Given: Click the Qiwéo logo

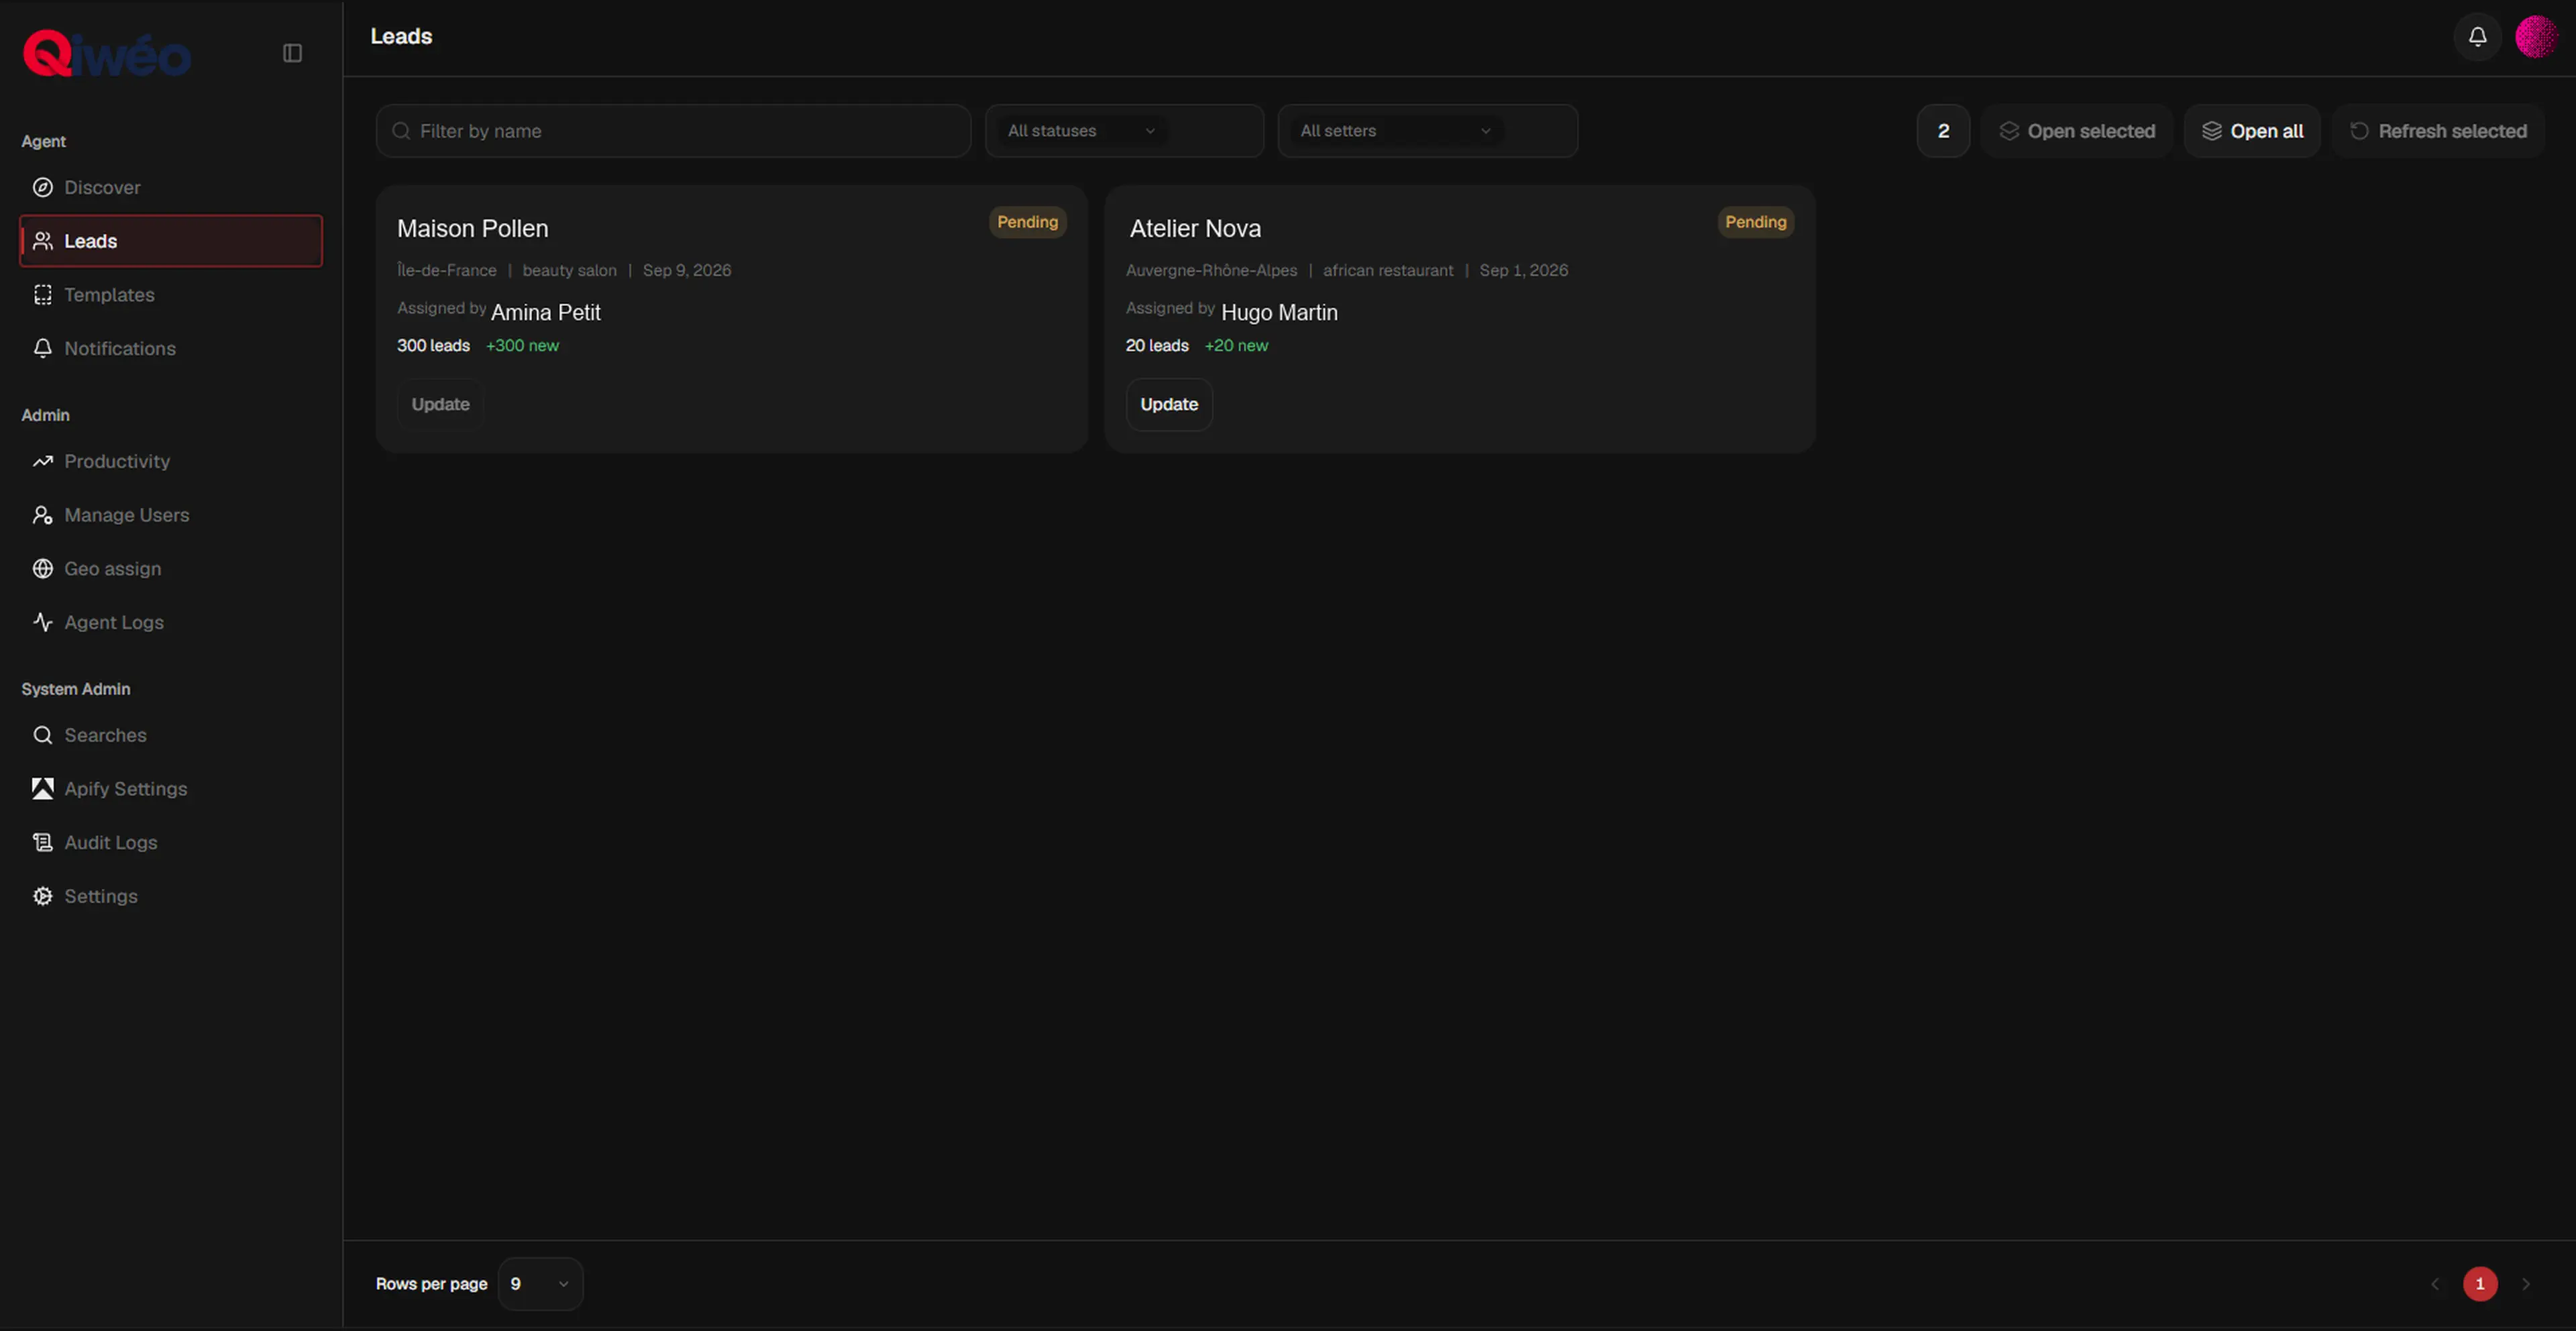Looking at the screenshot, I should (107, 53).
